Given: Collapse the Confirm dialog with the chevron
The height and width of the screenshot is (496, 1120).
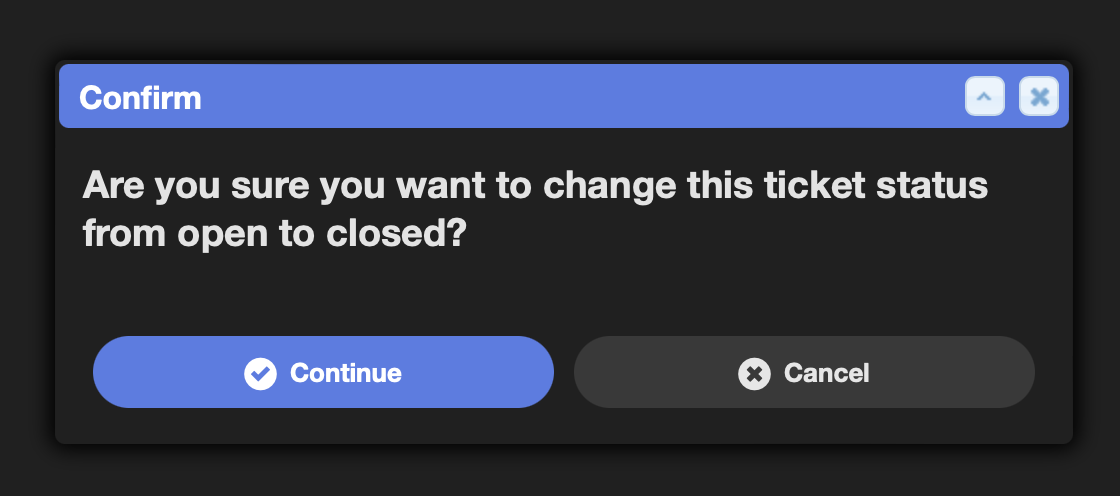Looking at the screenshot, I should (984, 96).
